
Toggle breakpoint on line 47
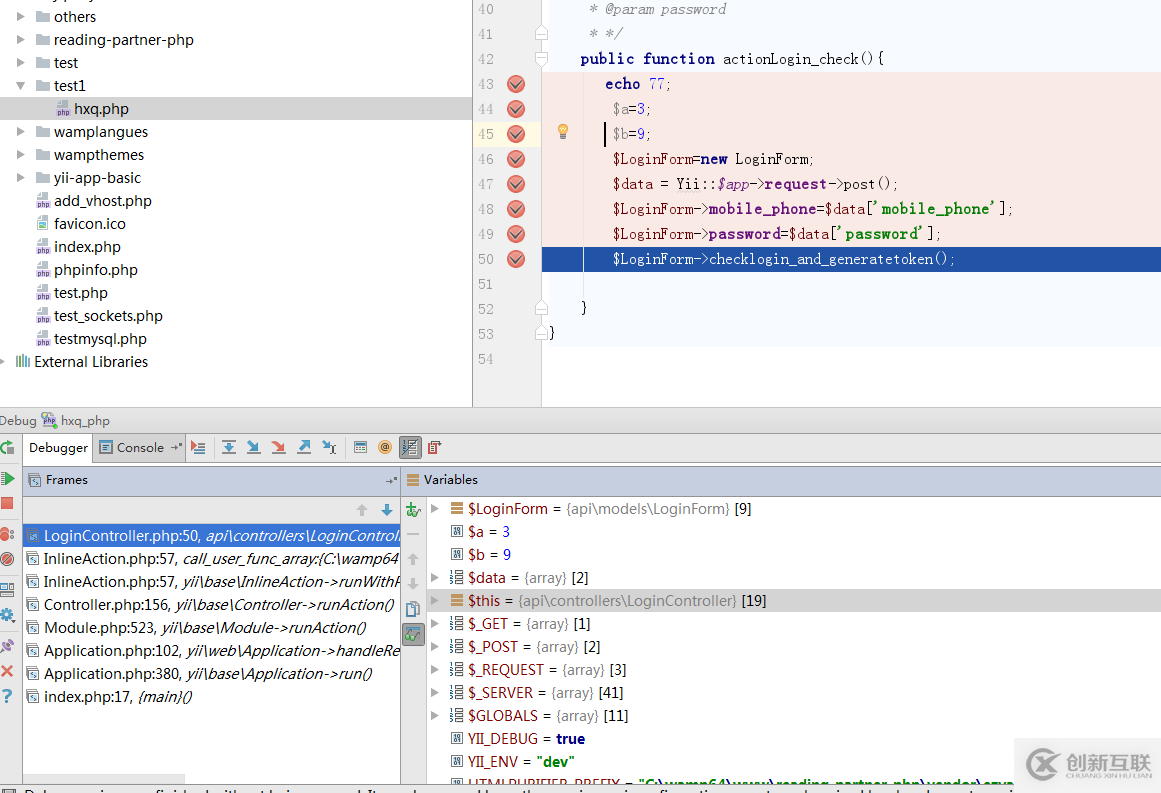(516, 184)
